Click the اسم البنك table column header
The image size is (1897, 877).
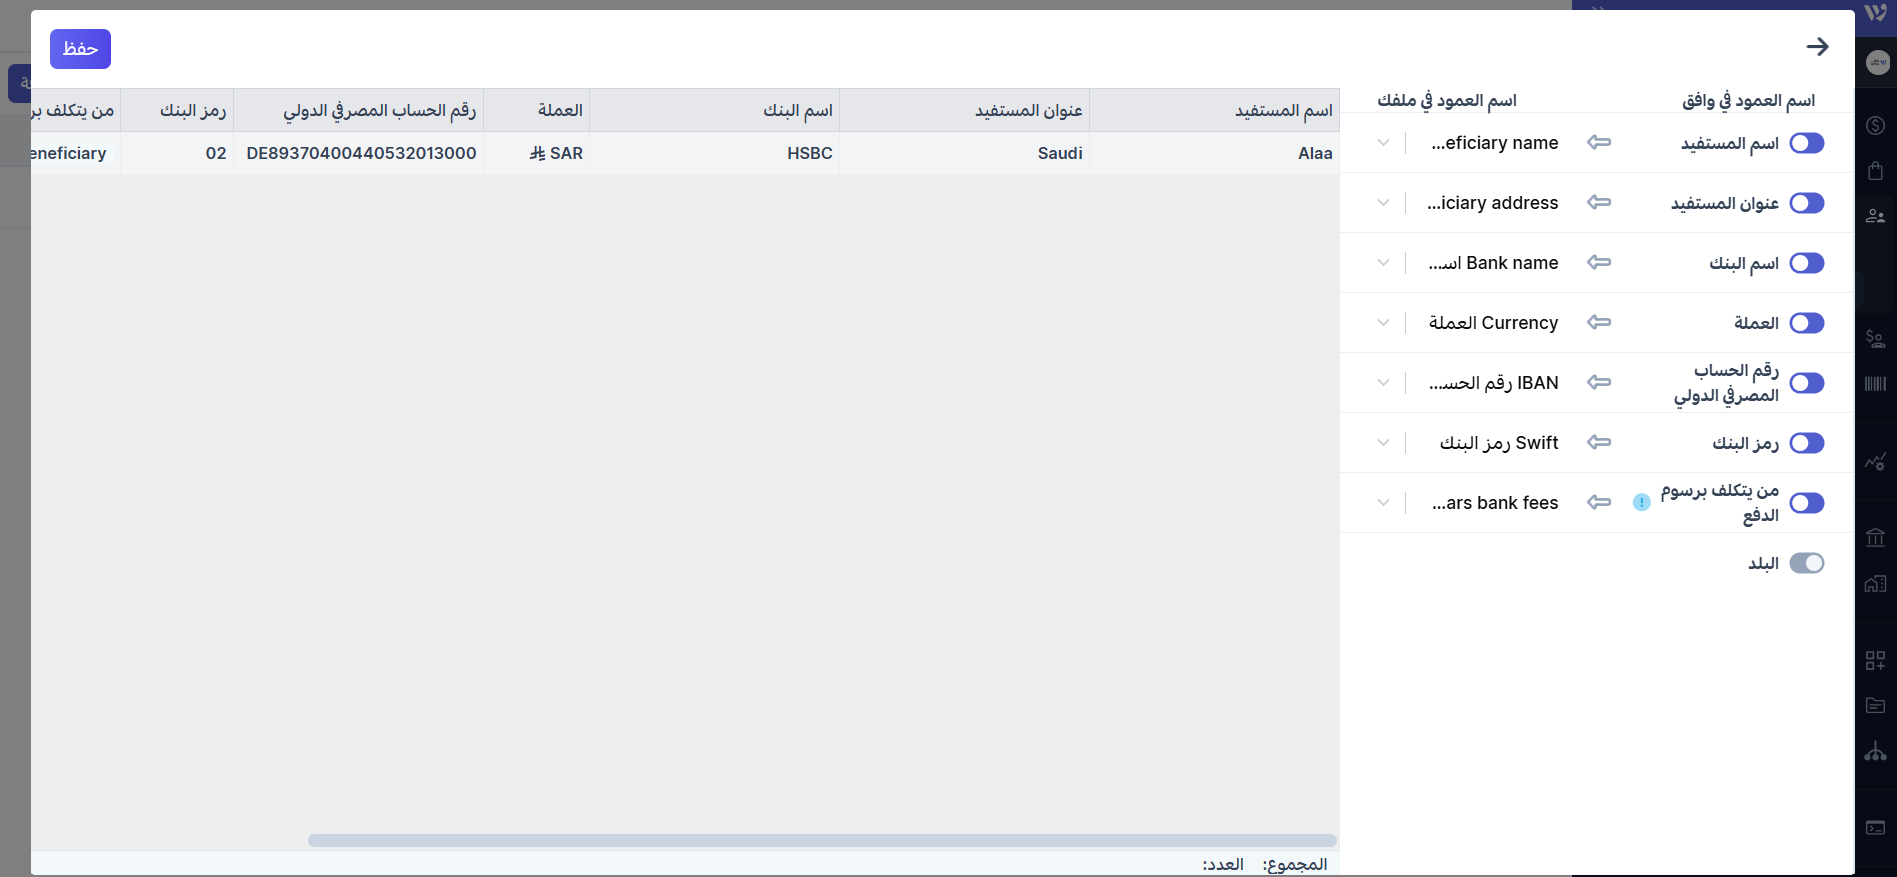(x=797, y=110)
